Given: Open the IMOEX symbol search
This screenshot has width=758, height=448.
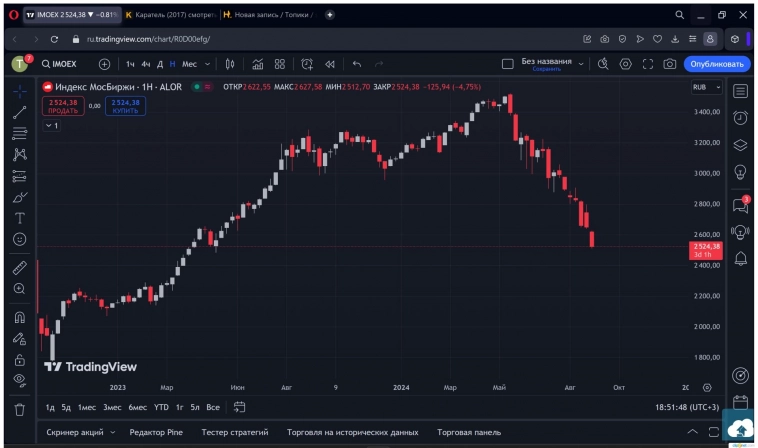Looking at the screenshot, I should (x=59, y=64).
